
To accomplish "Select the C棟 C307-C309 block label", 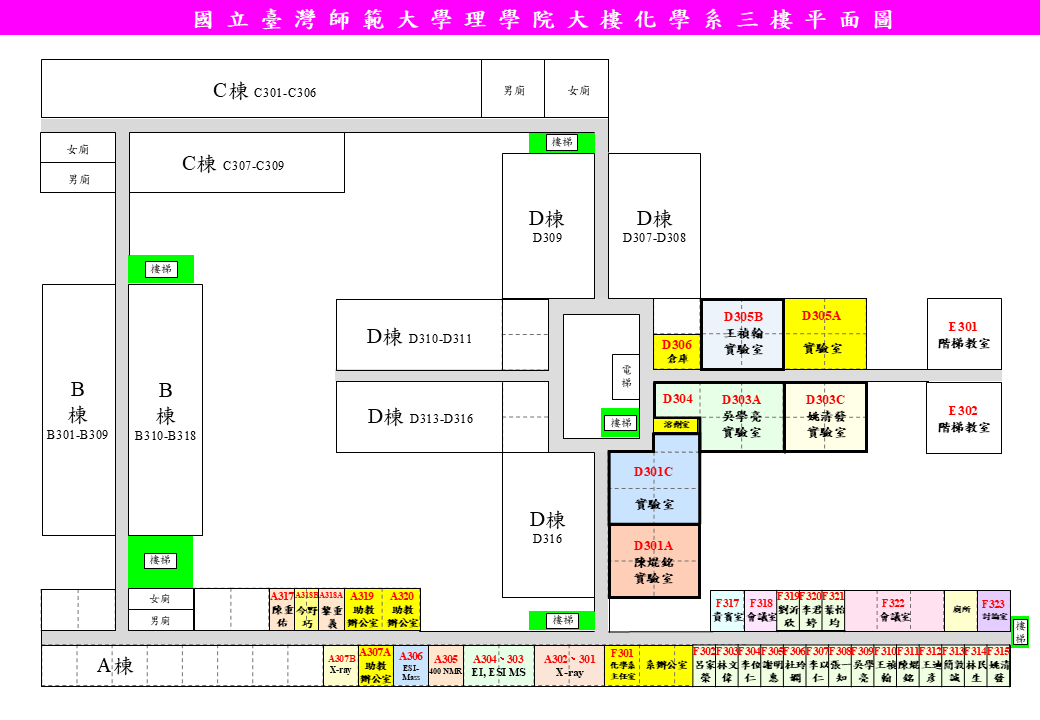I will coord(233,164).
